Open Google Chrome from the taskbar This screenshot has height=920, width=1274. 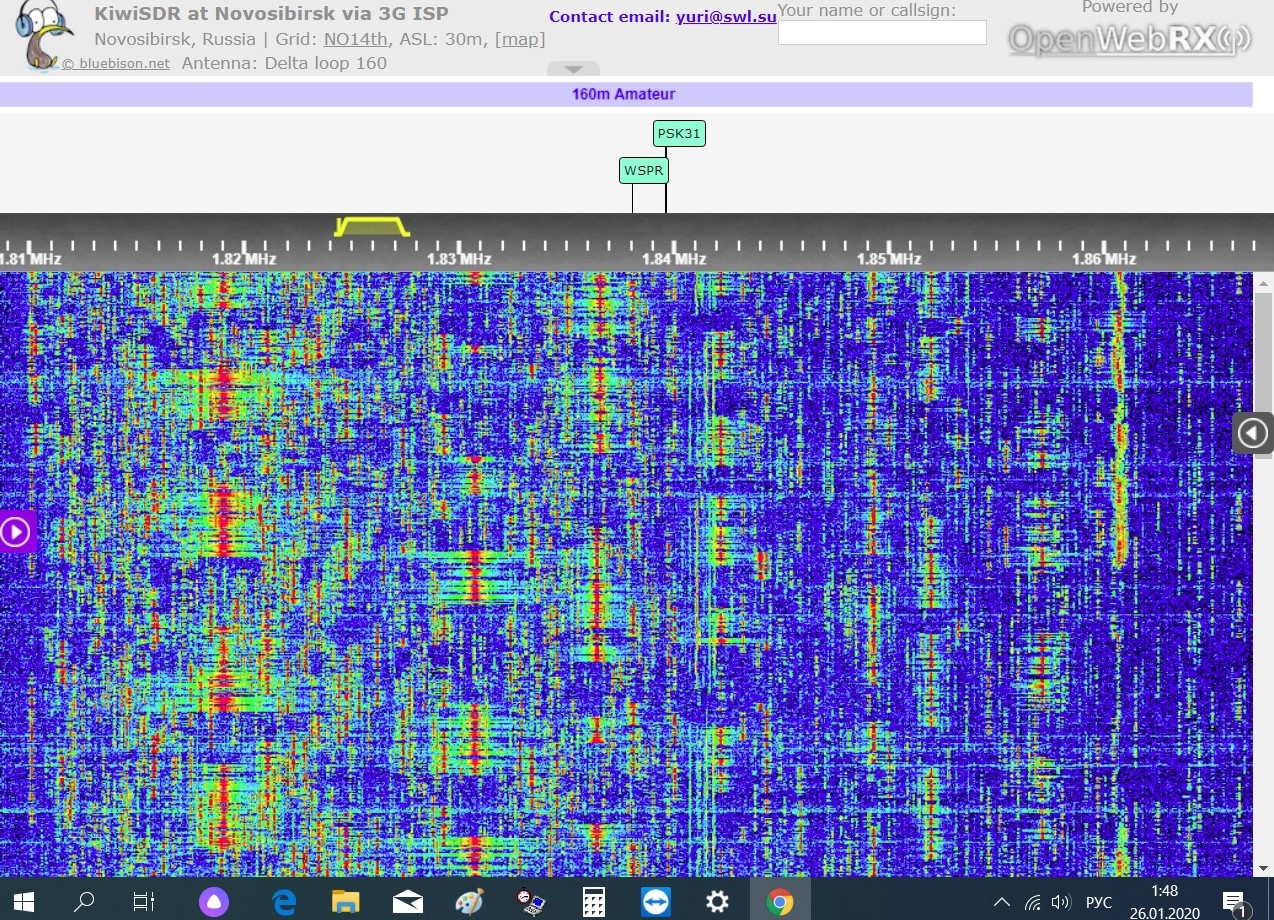[780, 902]
